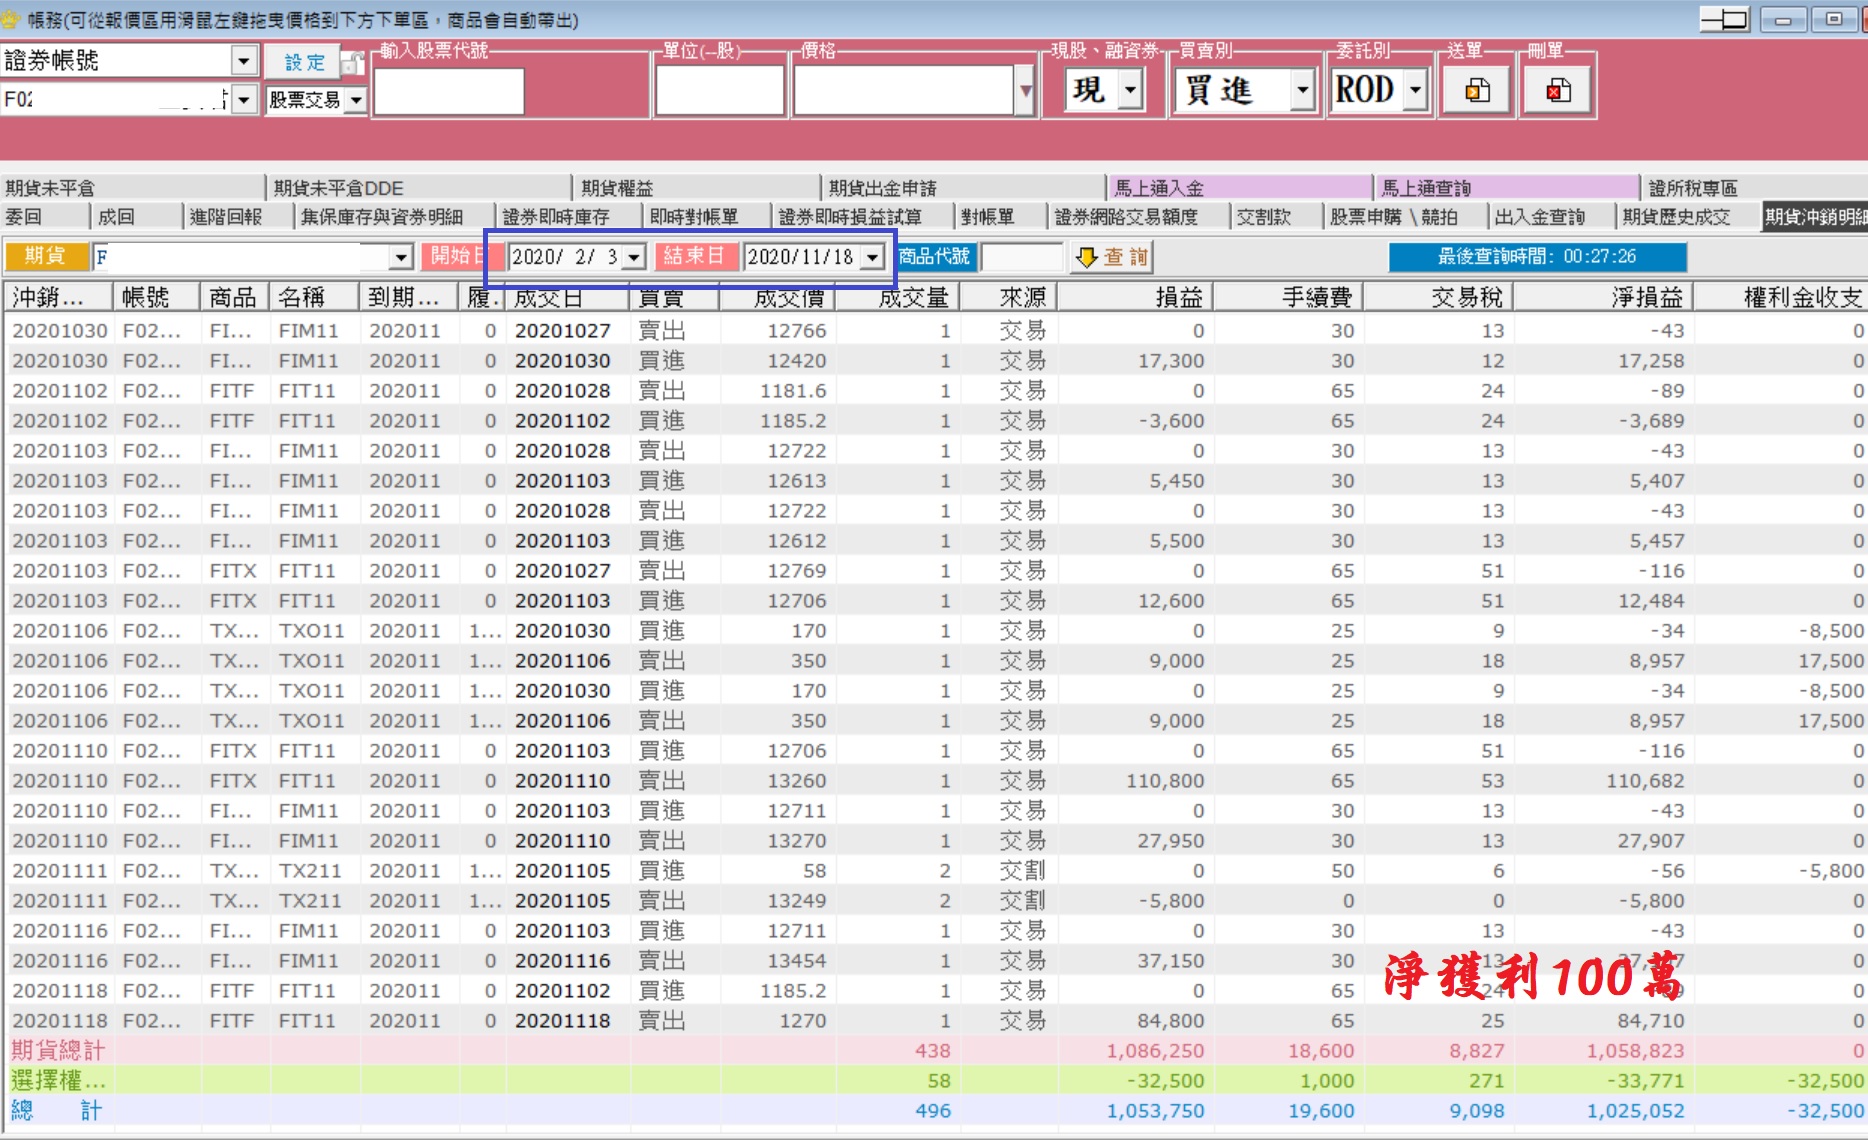
Task: Expand the ROD order type dropdown
Action: click(1415, 91)
